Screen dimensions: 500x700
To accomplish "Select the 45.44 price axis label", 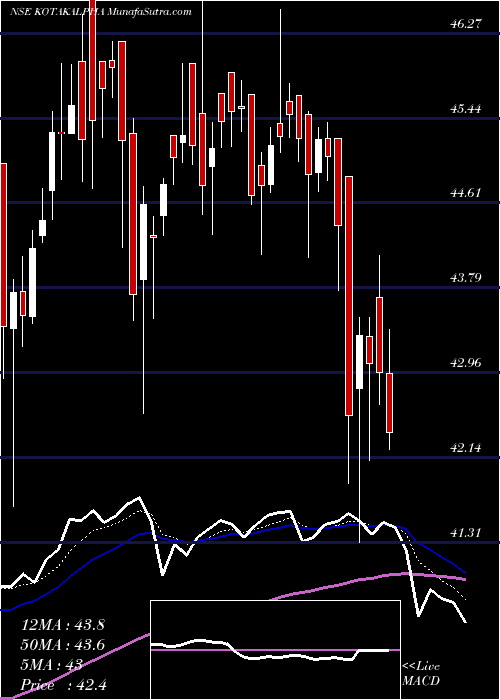I will [465, 108].
